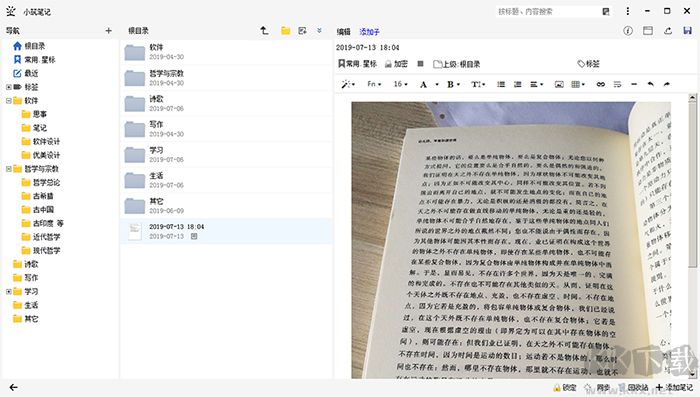This screenshot has width=700, height=397.
Task: Collapse the 哲学与宗教 tree node
Action: tap(8, 169)
